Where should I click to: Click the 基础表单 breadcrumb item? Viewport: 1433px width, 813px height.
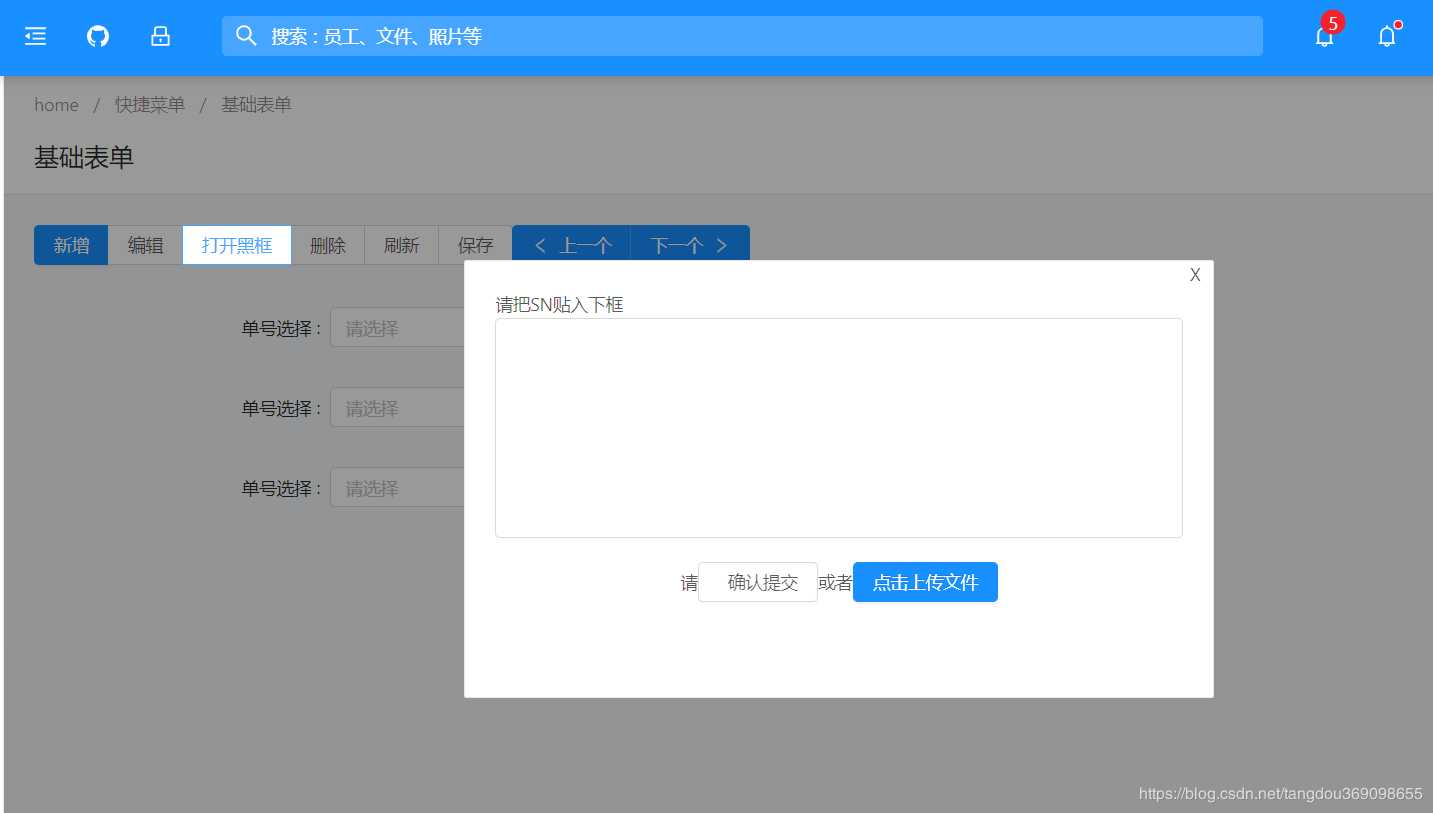click(256, 105)
